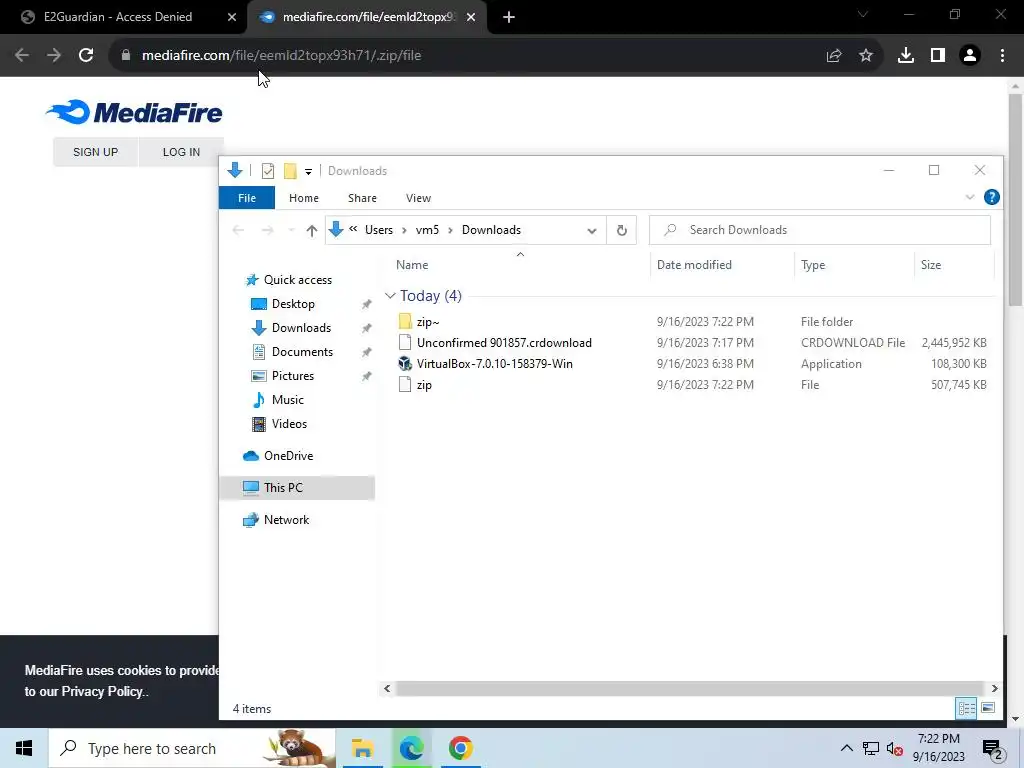Expand the Explorer ribbon chevron

click(970, 197)
